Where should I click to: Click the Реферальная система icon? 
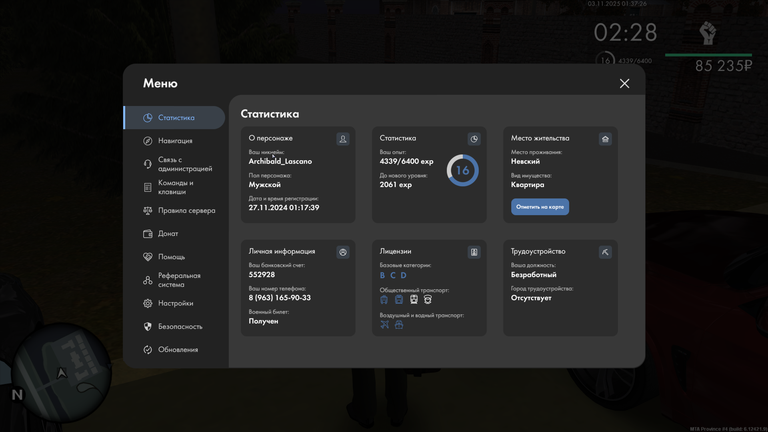(x=147, y=280)
